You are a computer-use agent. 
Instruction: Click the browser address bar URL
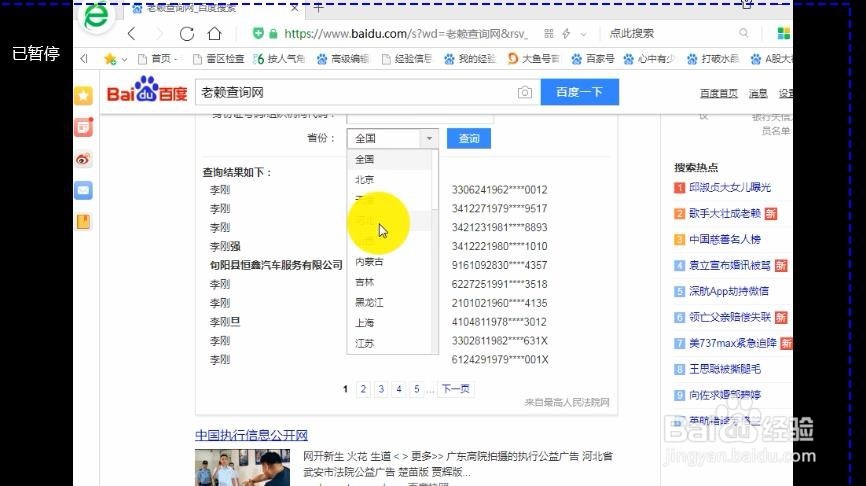(405, 34)
